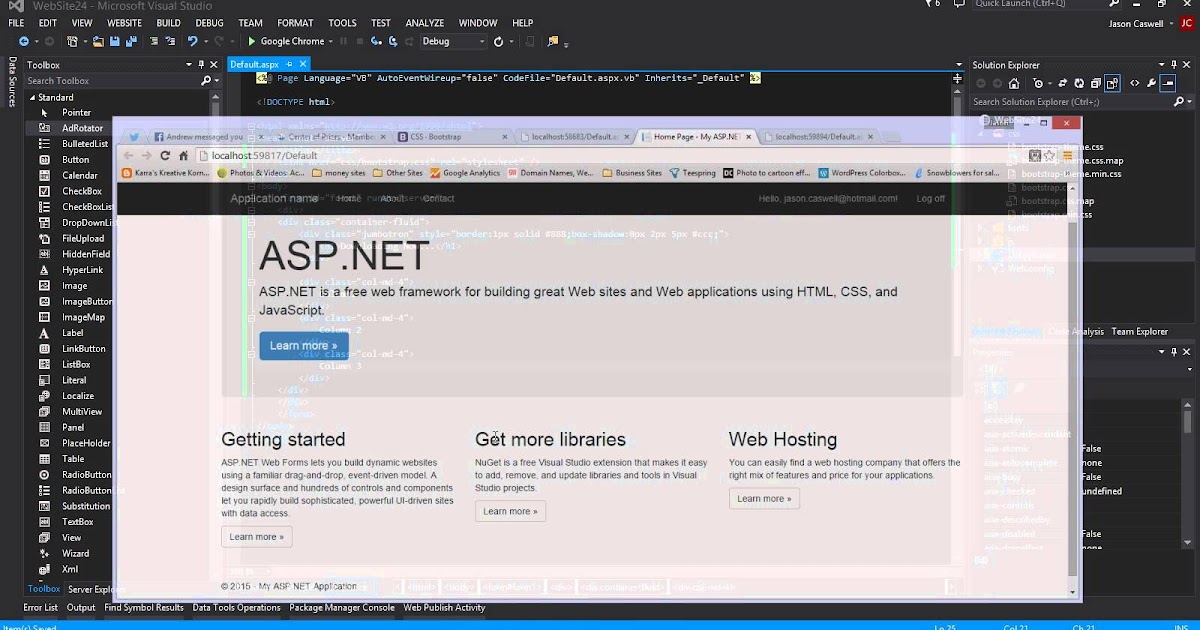Screen dimensions: 1200x630
Task: Click the Log off link
Action: 929,198
